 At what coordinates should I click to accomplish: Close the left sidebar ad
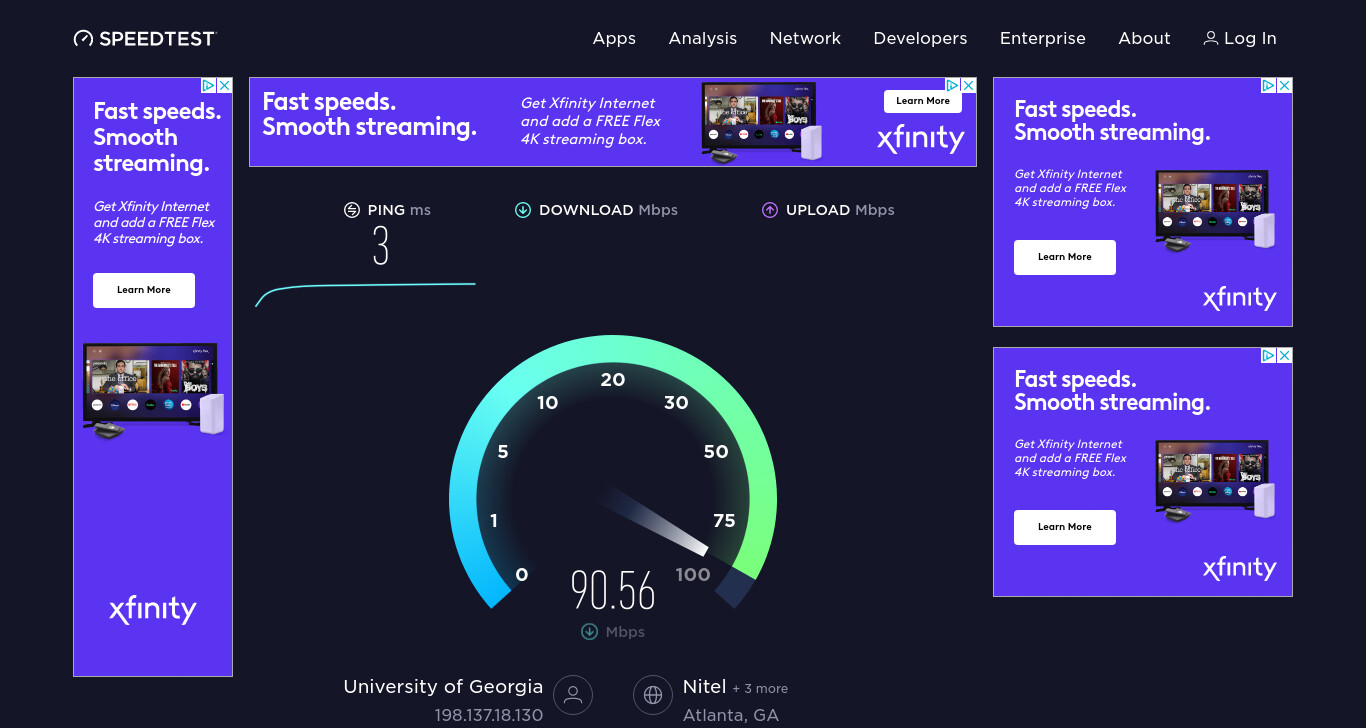[x=225, y=86]
